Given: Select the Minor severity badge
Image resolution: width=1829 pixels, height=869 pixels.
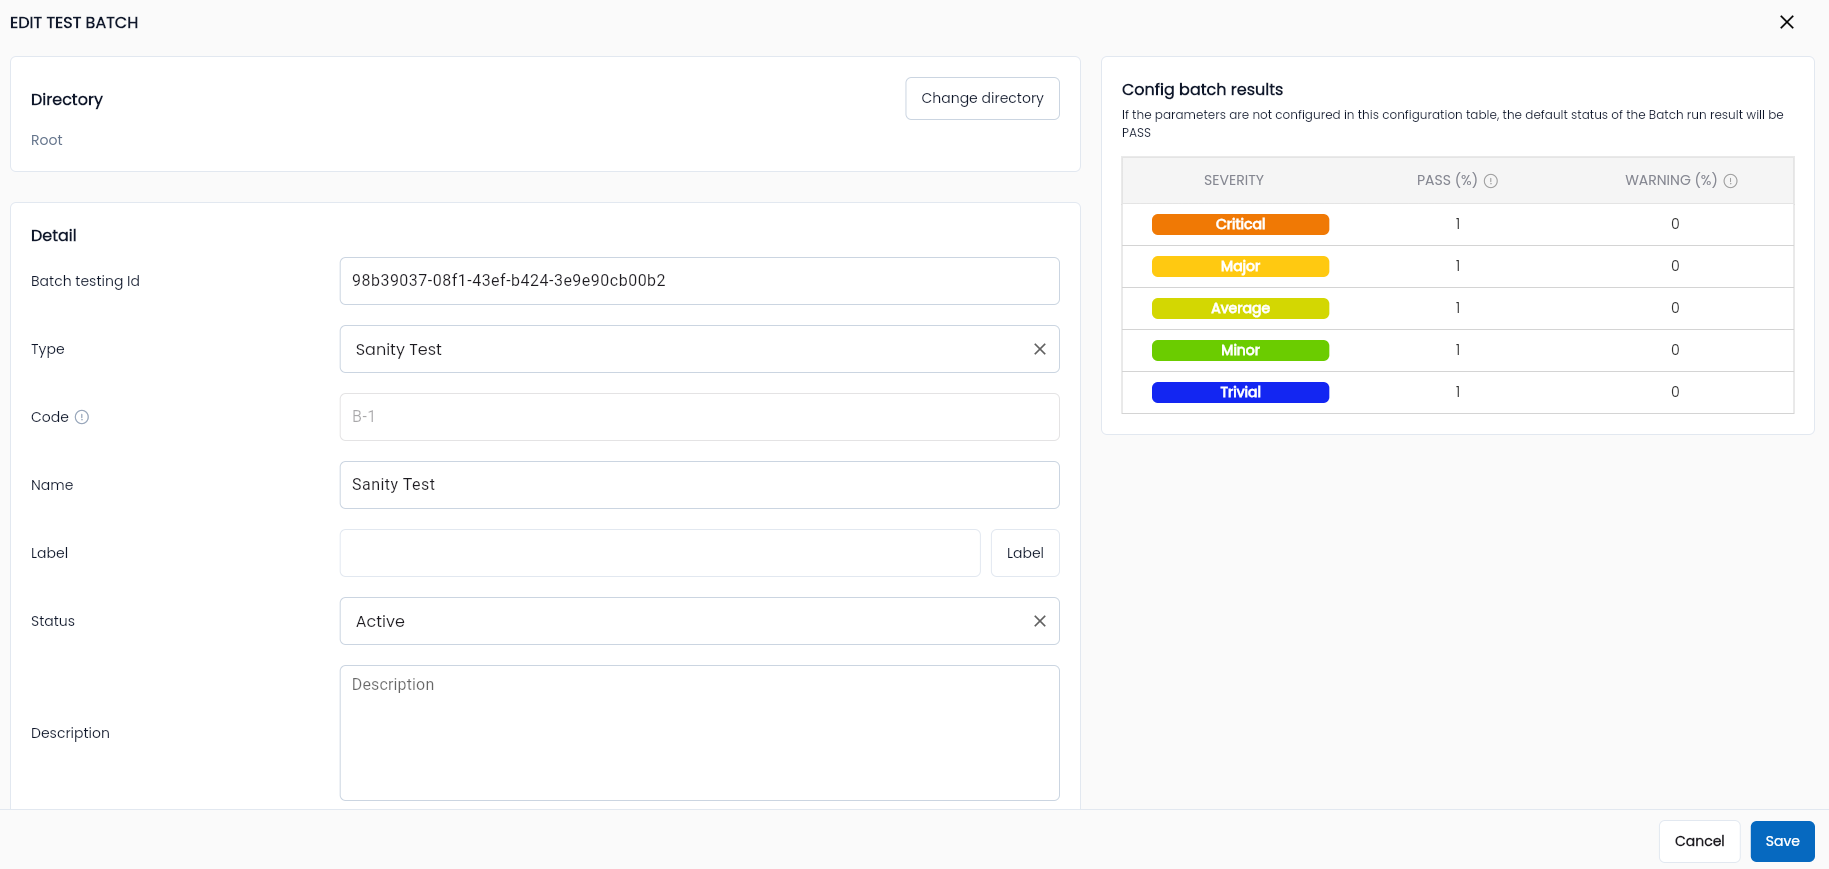Looking at the screenshot, I should click(x=1240, y=350).
